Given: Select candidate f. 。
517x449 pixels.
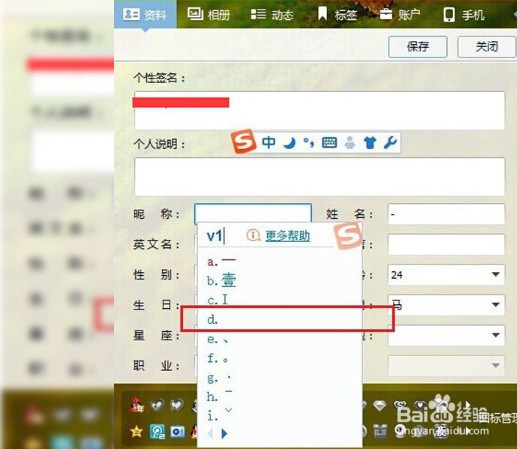Looking at the screenshot, I should tap(218, 359).
